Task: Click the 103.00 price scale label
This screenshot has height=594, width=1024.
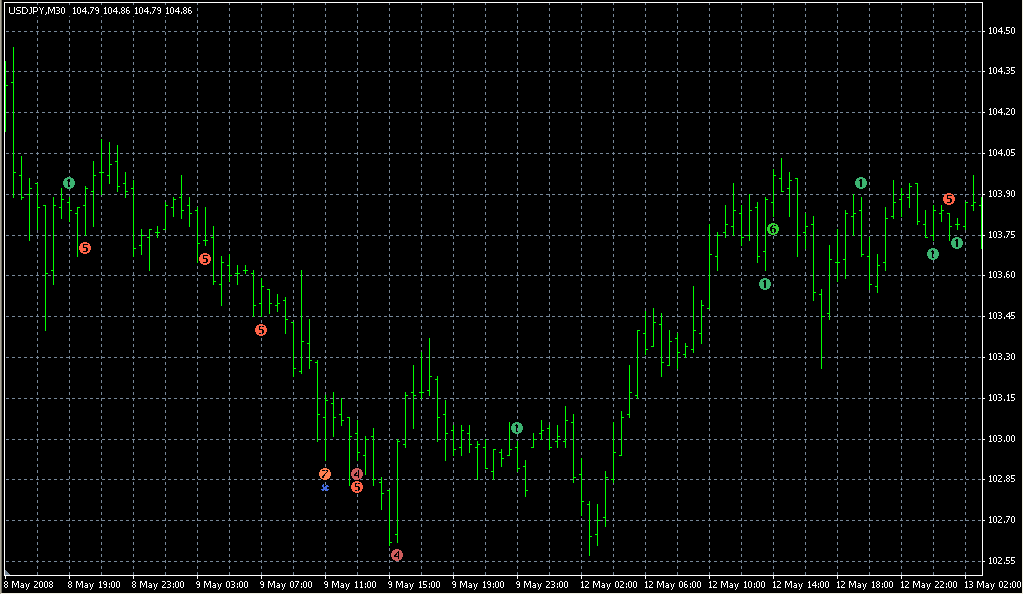Action: pyautogui.click(x=1001, y=439)
